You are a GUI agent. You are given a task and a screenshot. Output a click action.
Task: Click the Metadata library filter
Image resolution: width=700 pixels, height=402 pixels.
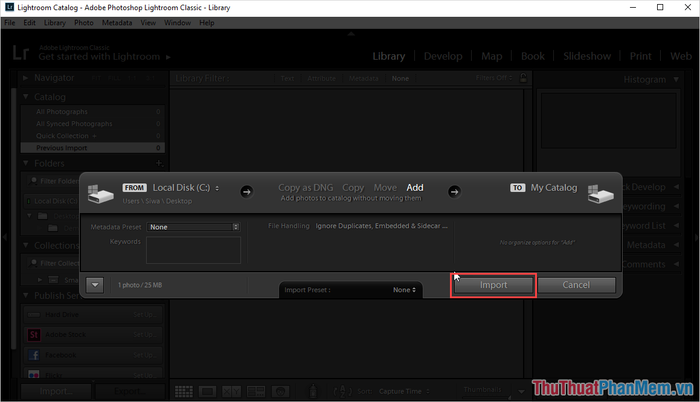coord(363,79)
